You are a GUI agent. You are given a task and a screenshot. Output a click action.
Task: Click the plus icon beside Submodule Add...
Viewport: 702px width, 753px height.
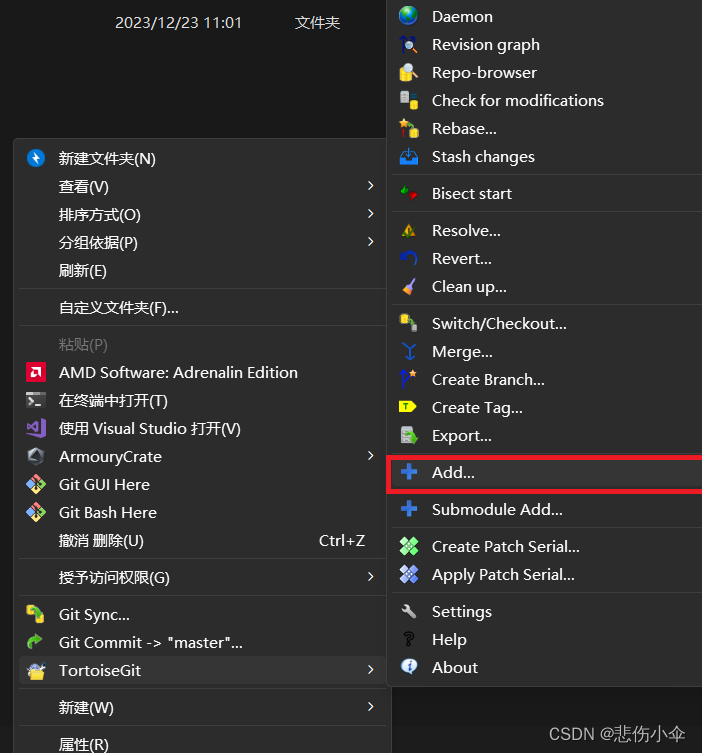pos(409,509)
